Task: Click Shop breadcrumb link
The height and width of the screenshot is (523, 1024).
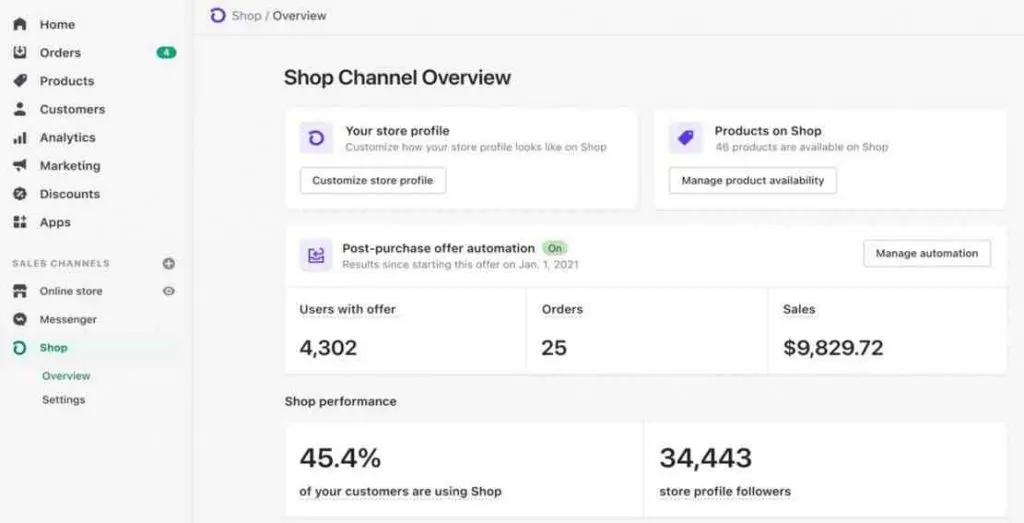Action: tap(246, 16)
